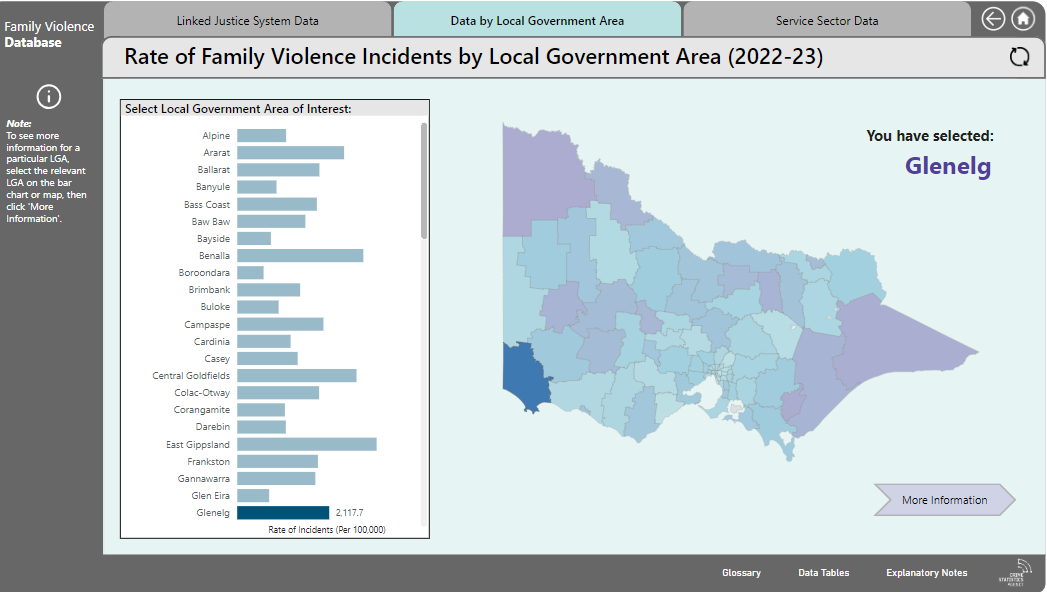Select the dark blue Glenelg map region
The height and width of the screenshot is (592, 1047).
[x=524, y=375]
